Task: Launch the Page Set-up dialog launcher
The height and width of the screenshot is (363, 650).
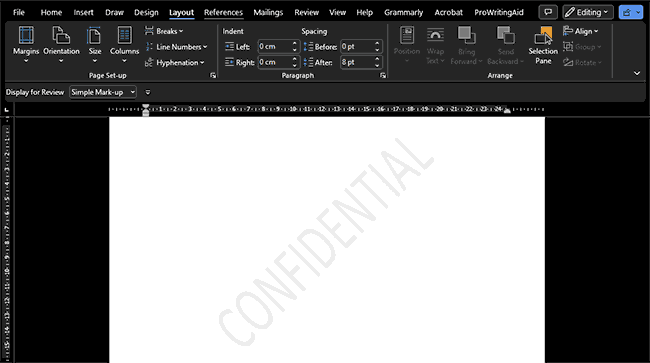Action: click(x=213, y=75)
